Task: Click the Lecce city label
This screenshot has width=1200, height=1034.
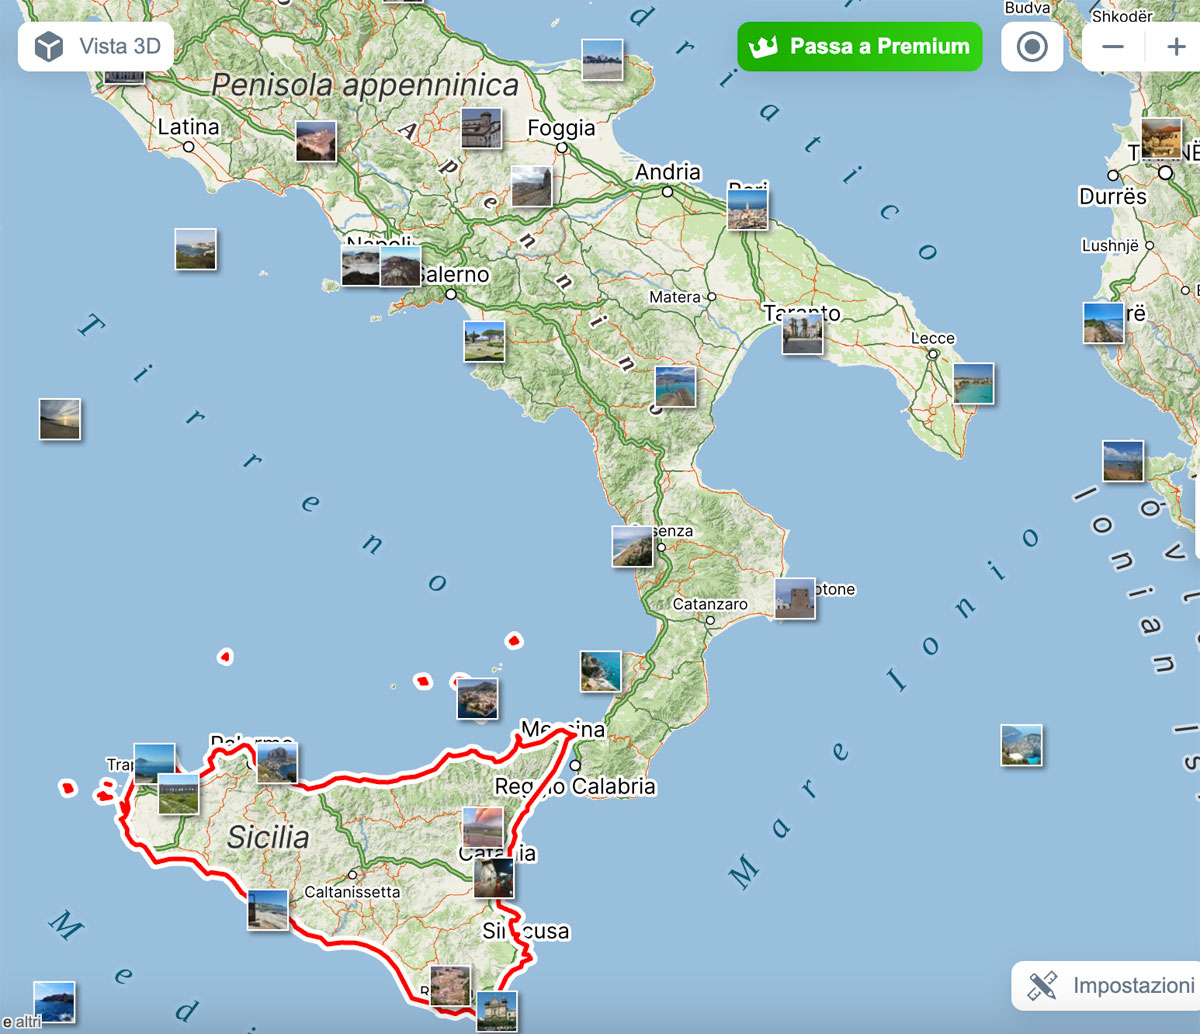Action: click(x=933, y=338)
